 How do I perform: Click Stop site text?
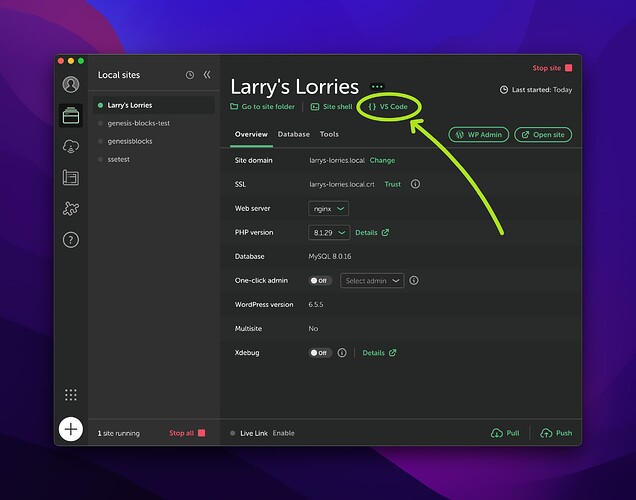click(546, 68)
